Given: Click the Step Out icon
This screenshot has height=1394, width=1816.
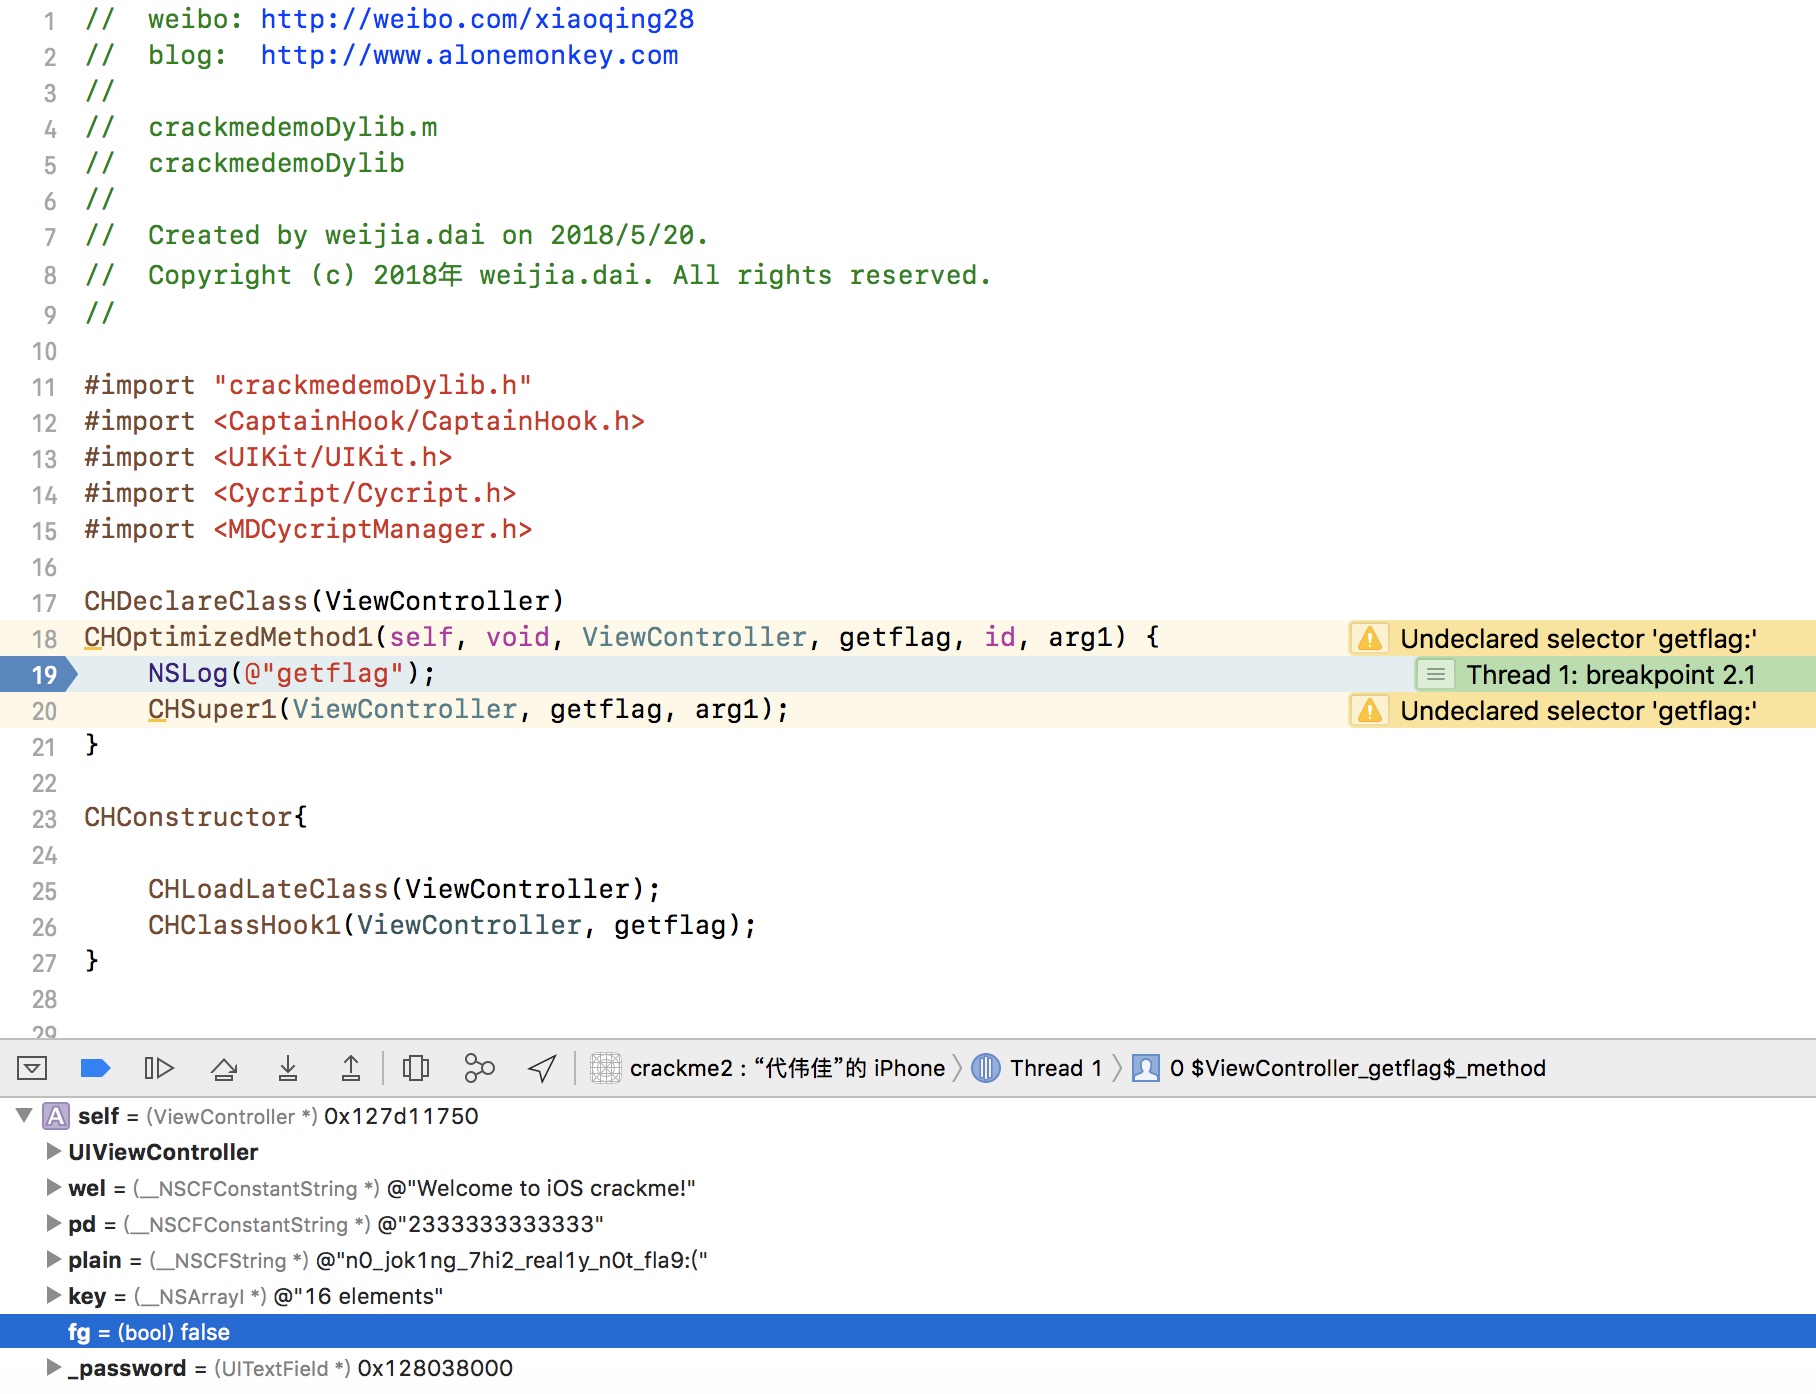Looking at the screenshot, I should [351, 1068].
